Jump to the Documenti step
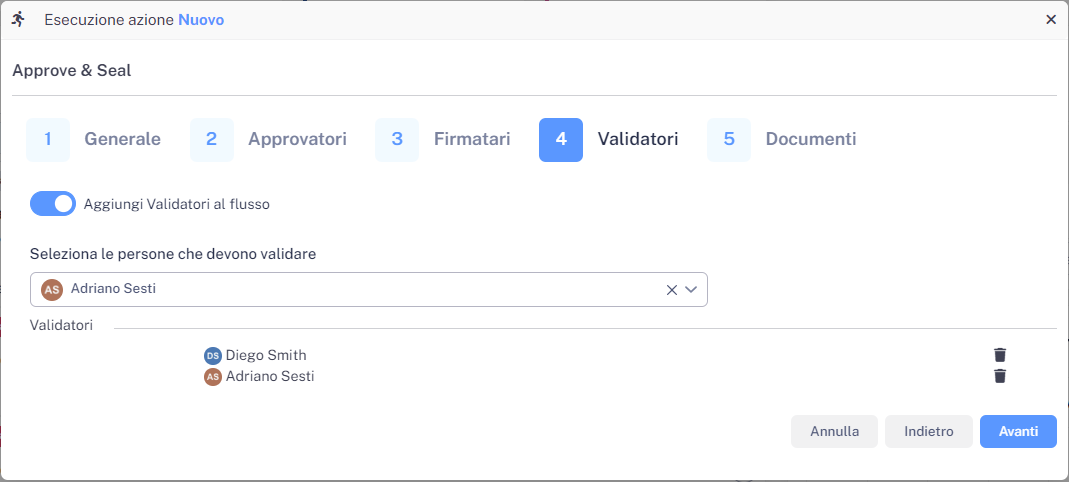The image size is (1069, 482). point(810,140)
